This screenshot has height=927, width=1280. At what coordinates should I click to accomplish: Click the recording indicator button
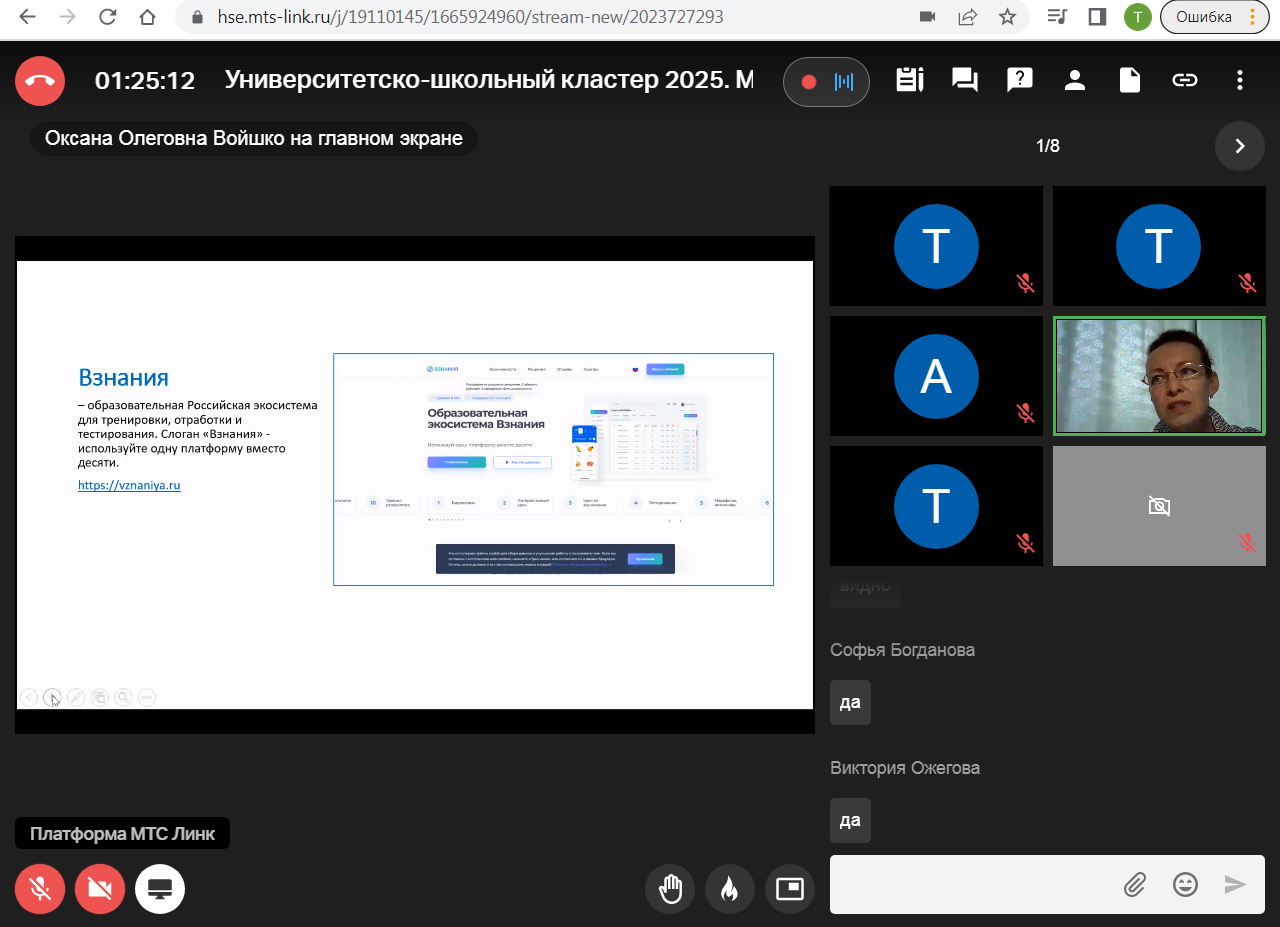point(826,82)
